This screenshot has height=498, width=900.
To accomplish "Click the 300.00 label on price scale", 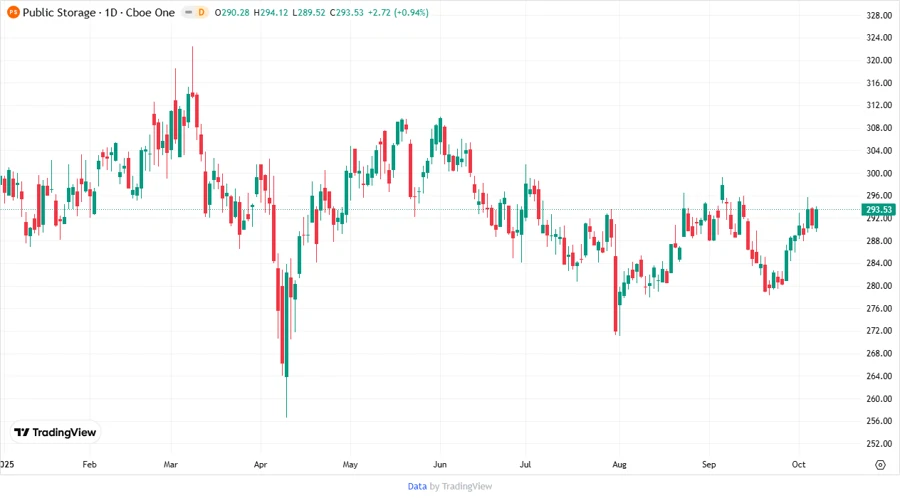I will (x=878, y=173).
